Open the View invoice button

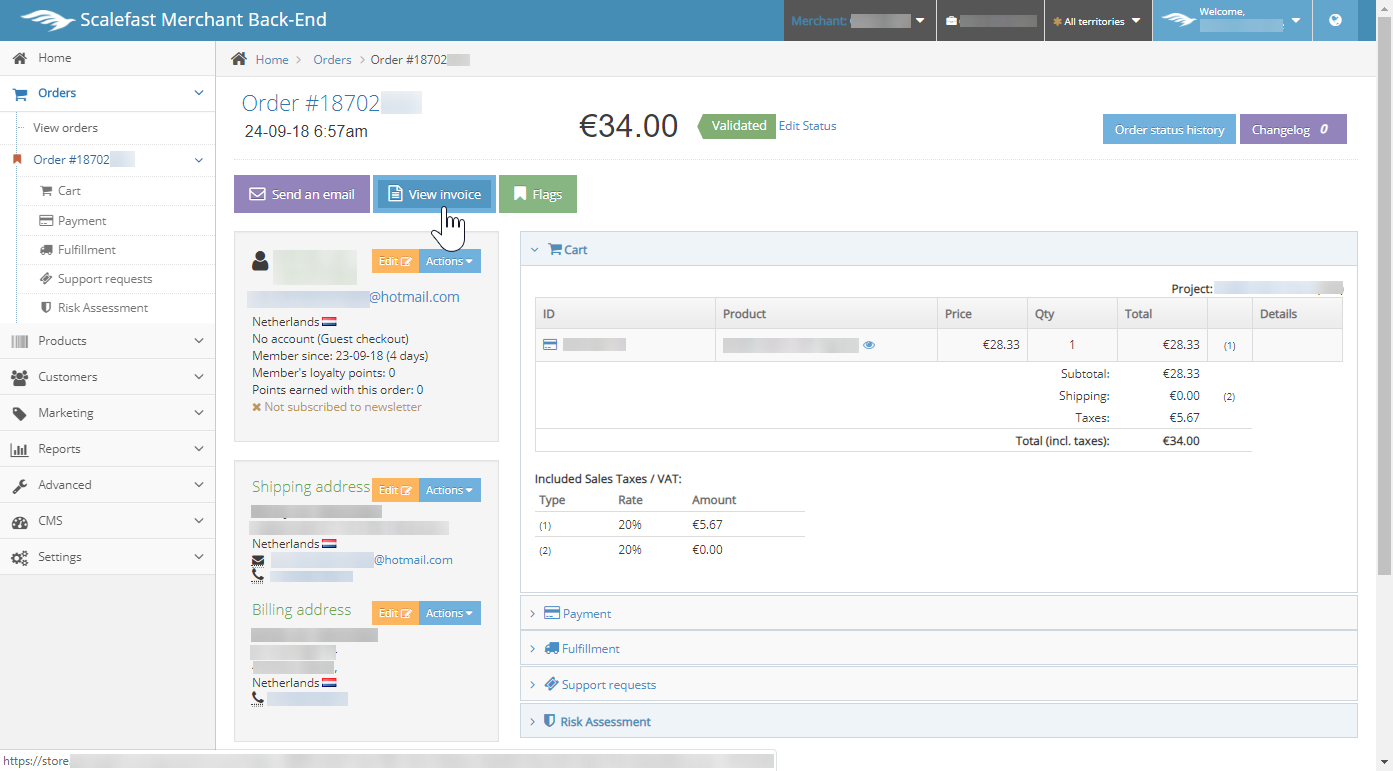pos(434,195)
